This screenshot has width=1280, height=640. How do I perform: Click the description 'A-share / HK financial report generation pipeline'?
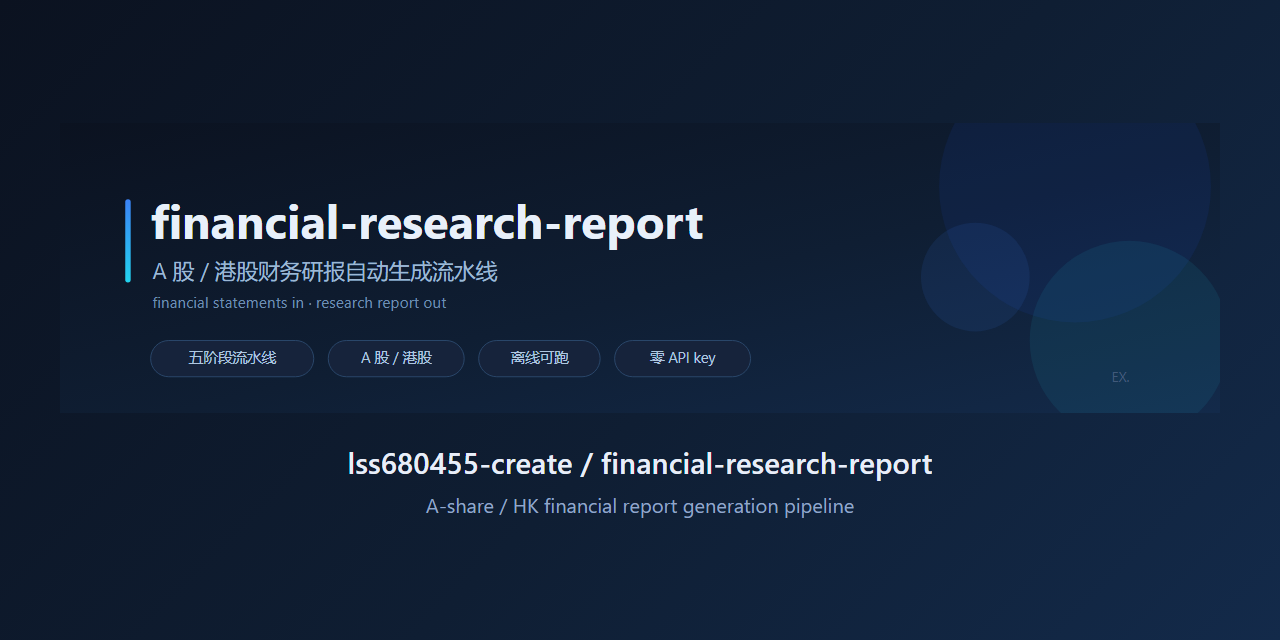click(x=640, y=507)
